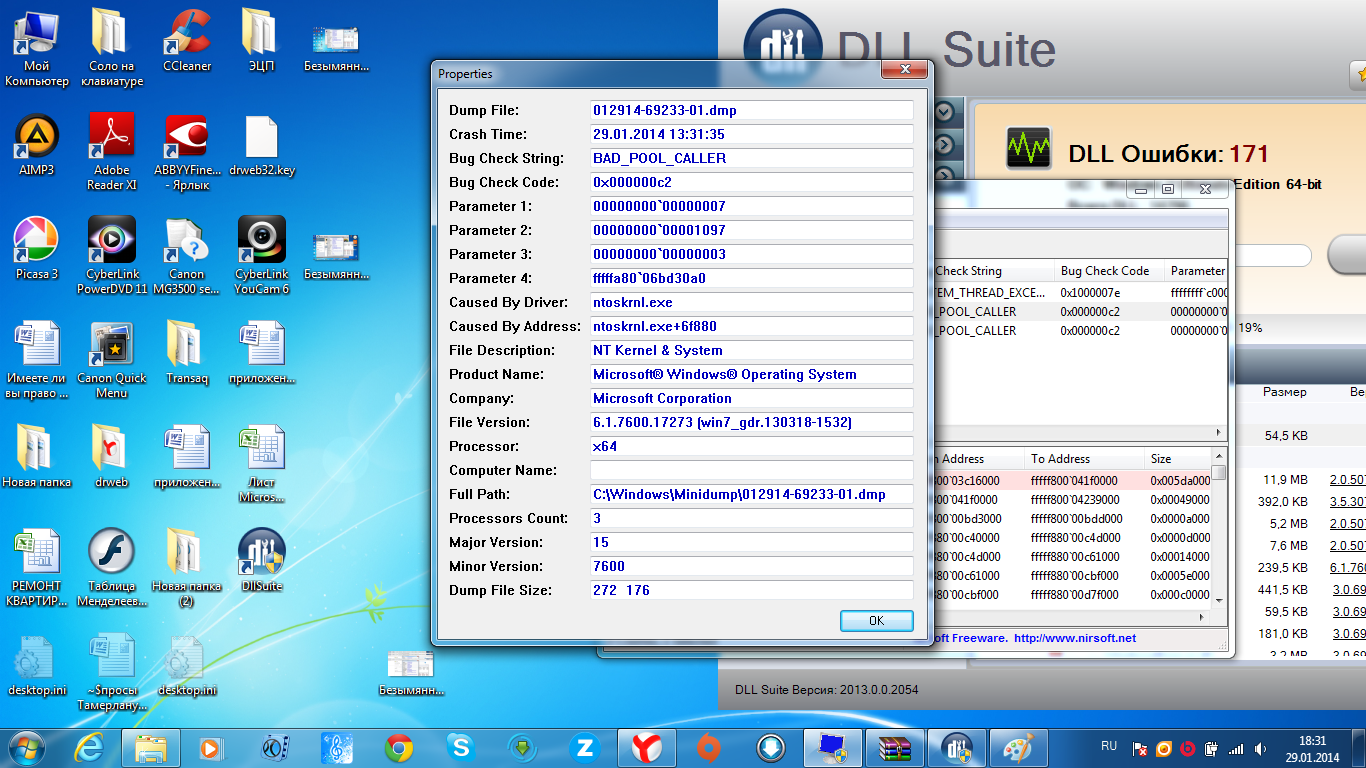Click the Bug Check String field BAD_POOL_CALLER
This screenshot has width=1366, height=768.
(752, 158)
